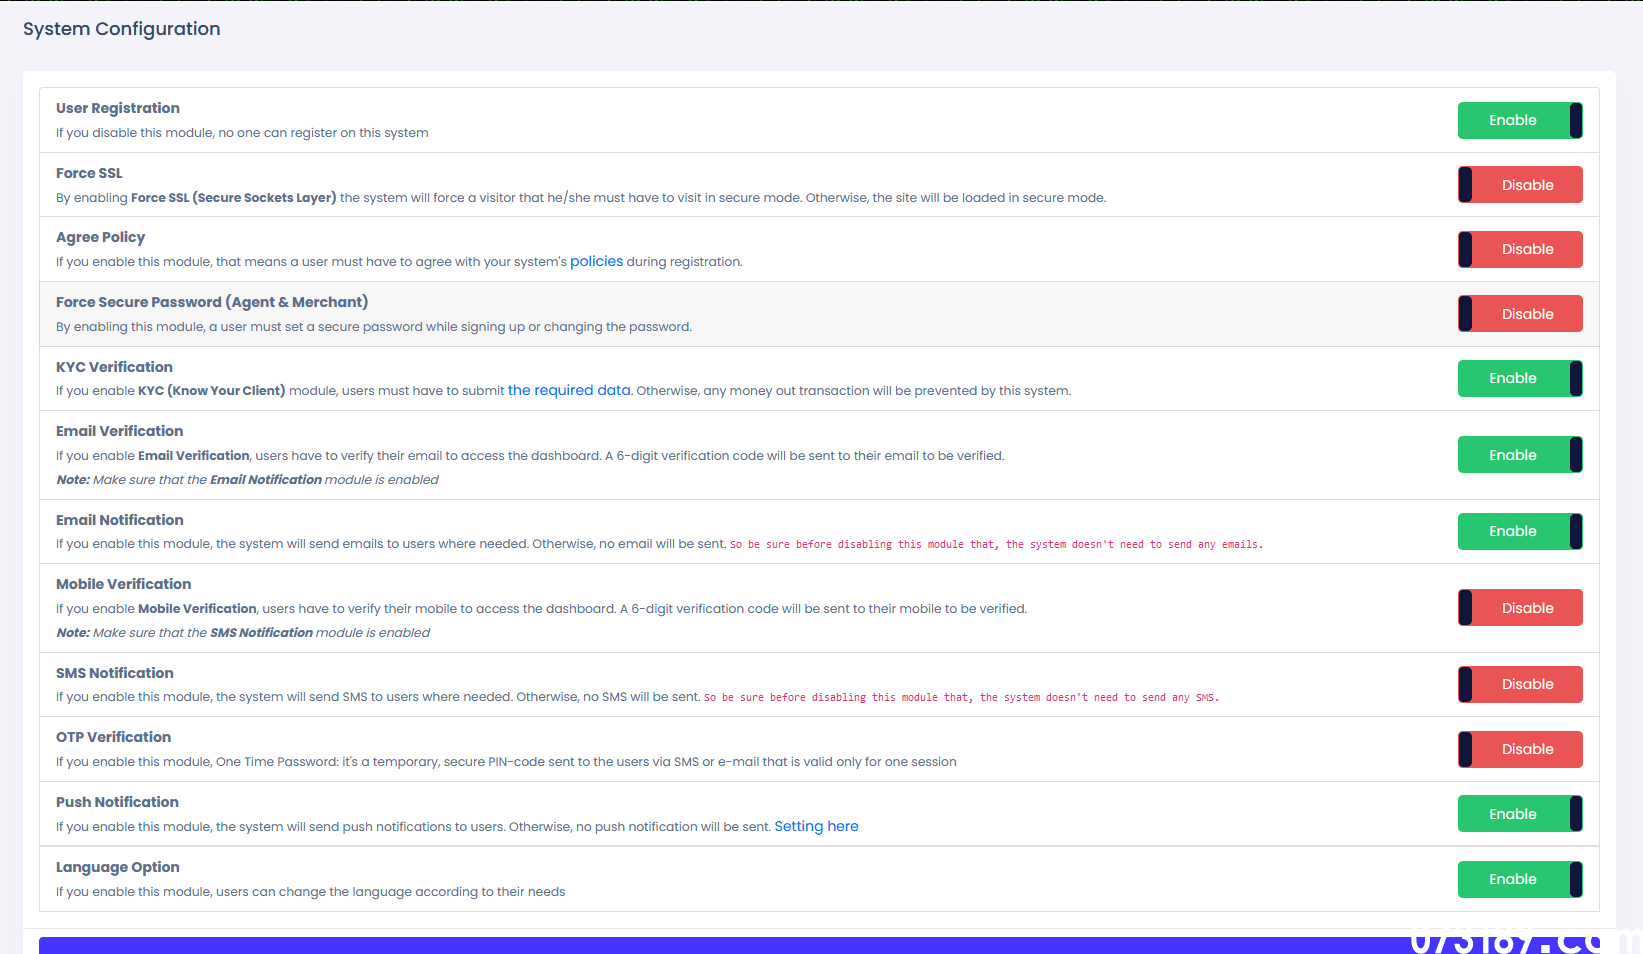This screenshot has width=1643, height=954.
Task: Click the red SMS disabling warning text
Action: [961, 698]
